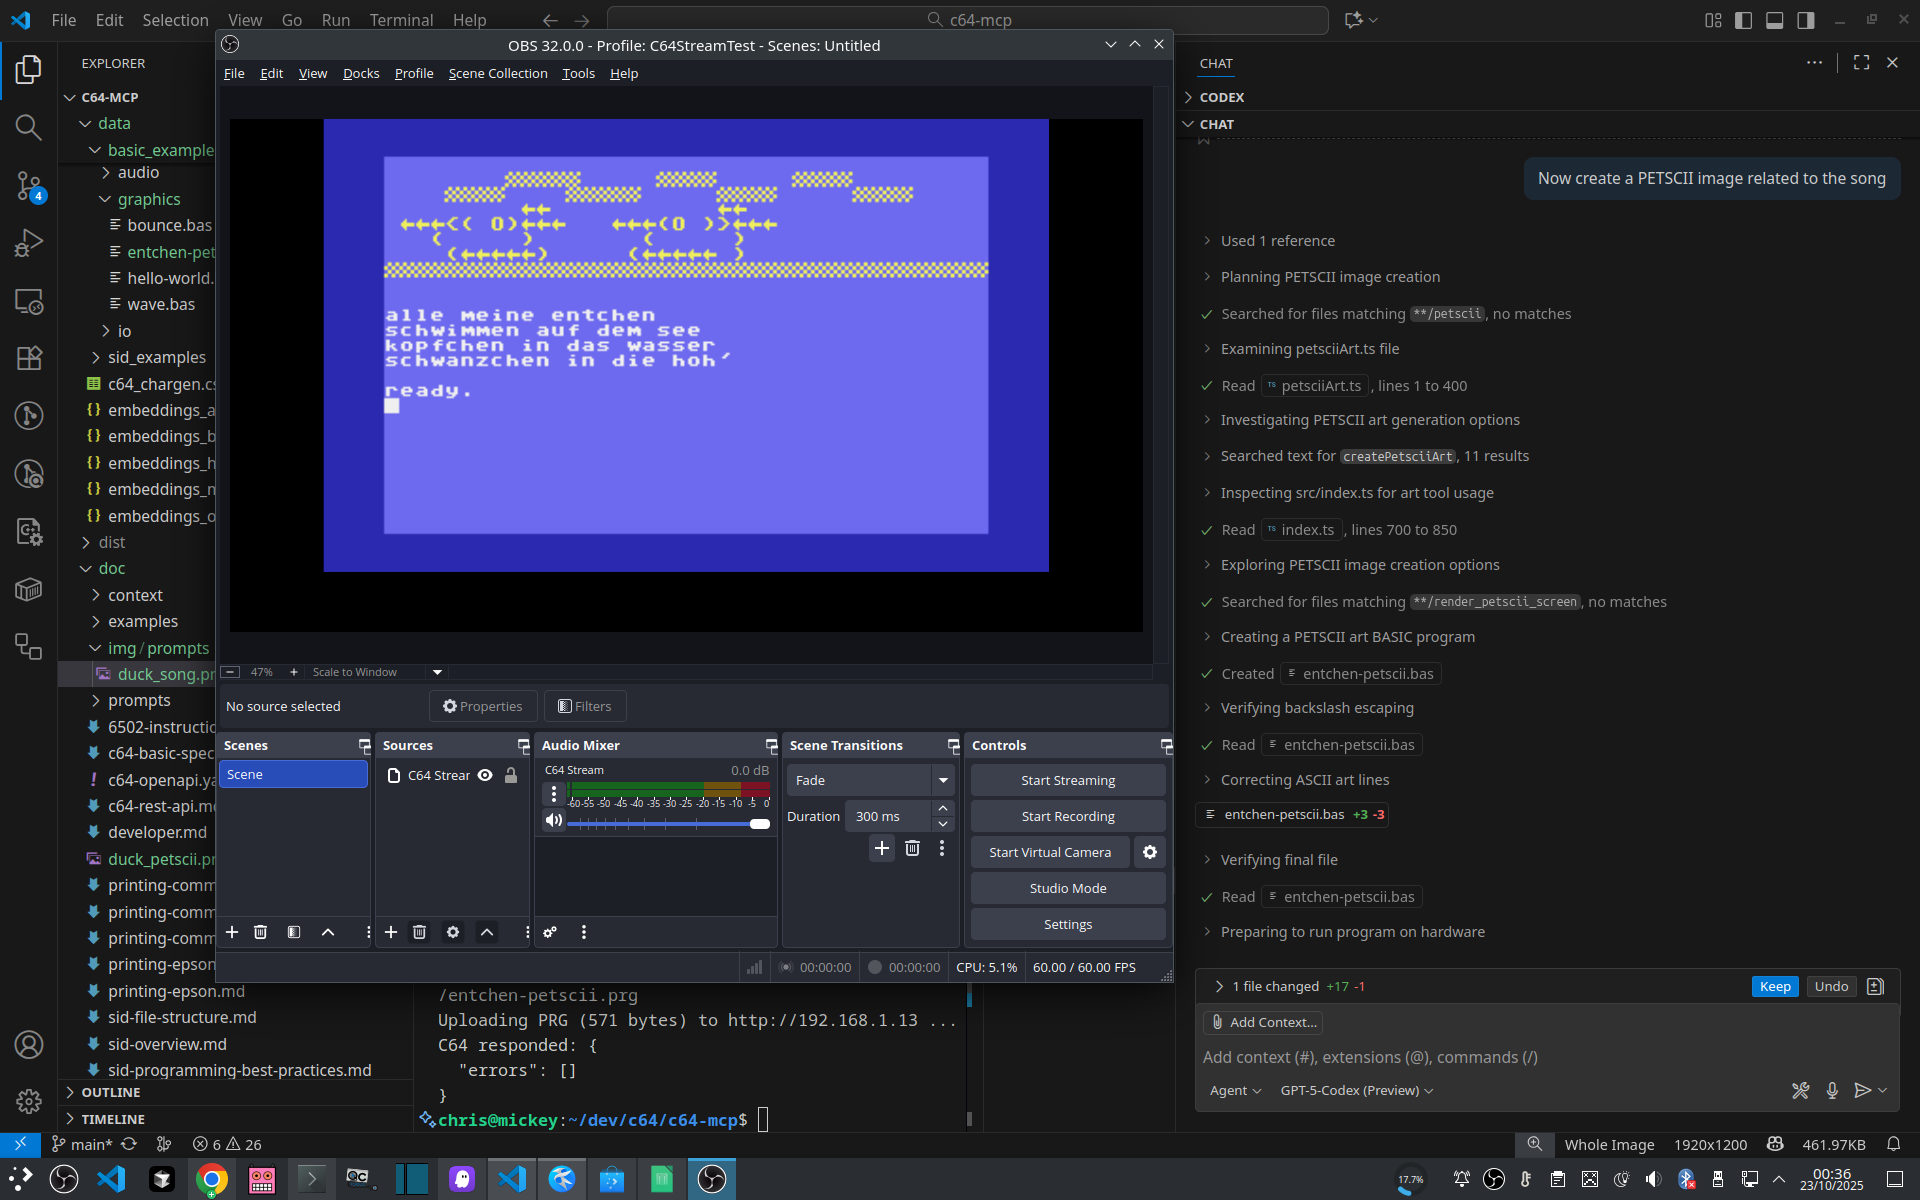
Task: Open advanced audio properties gears icon
Action: click(550, 932)
